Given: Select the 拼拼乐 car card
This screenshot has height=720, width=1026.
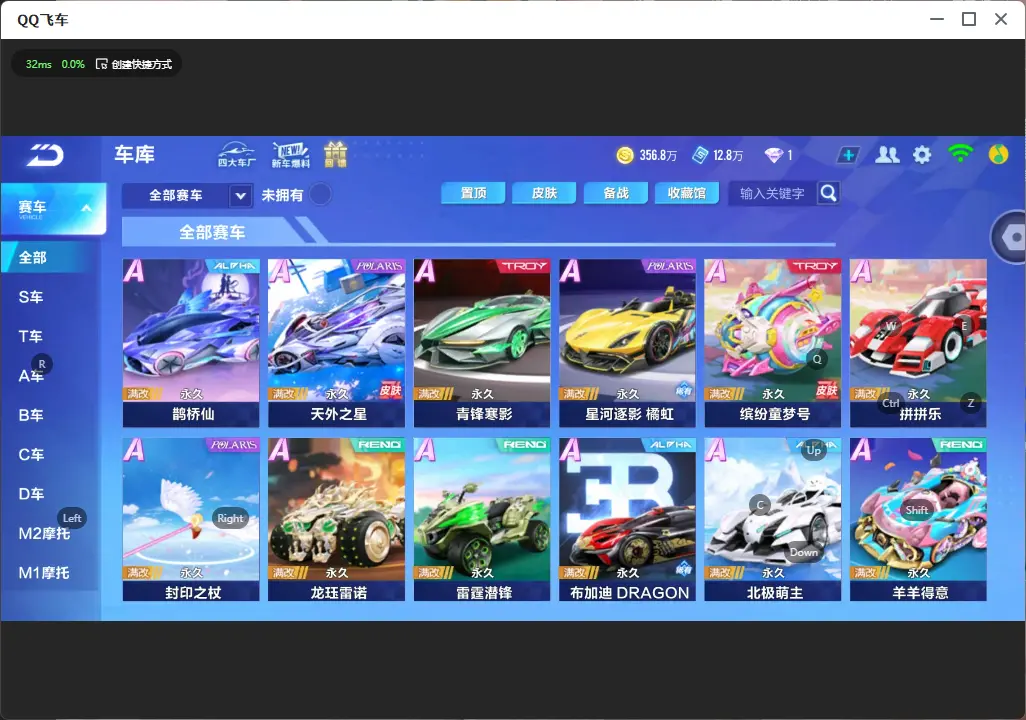Looking at the screenshot, I should click(x=918, y=343).
